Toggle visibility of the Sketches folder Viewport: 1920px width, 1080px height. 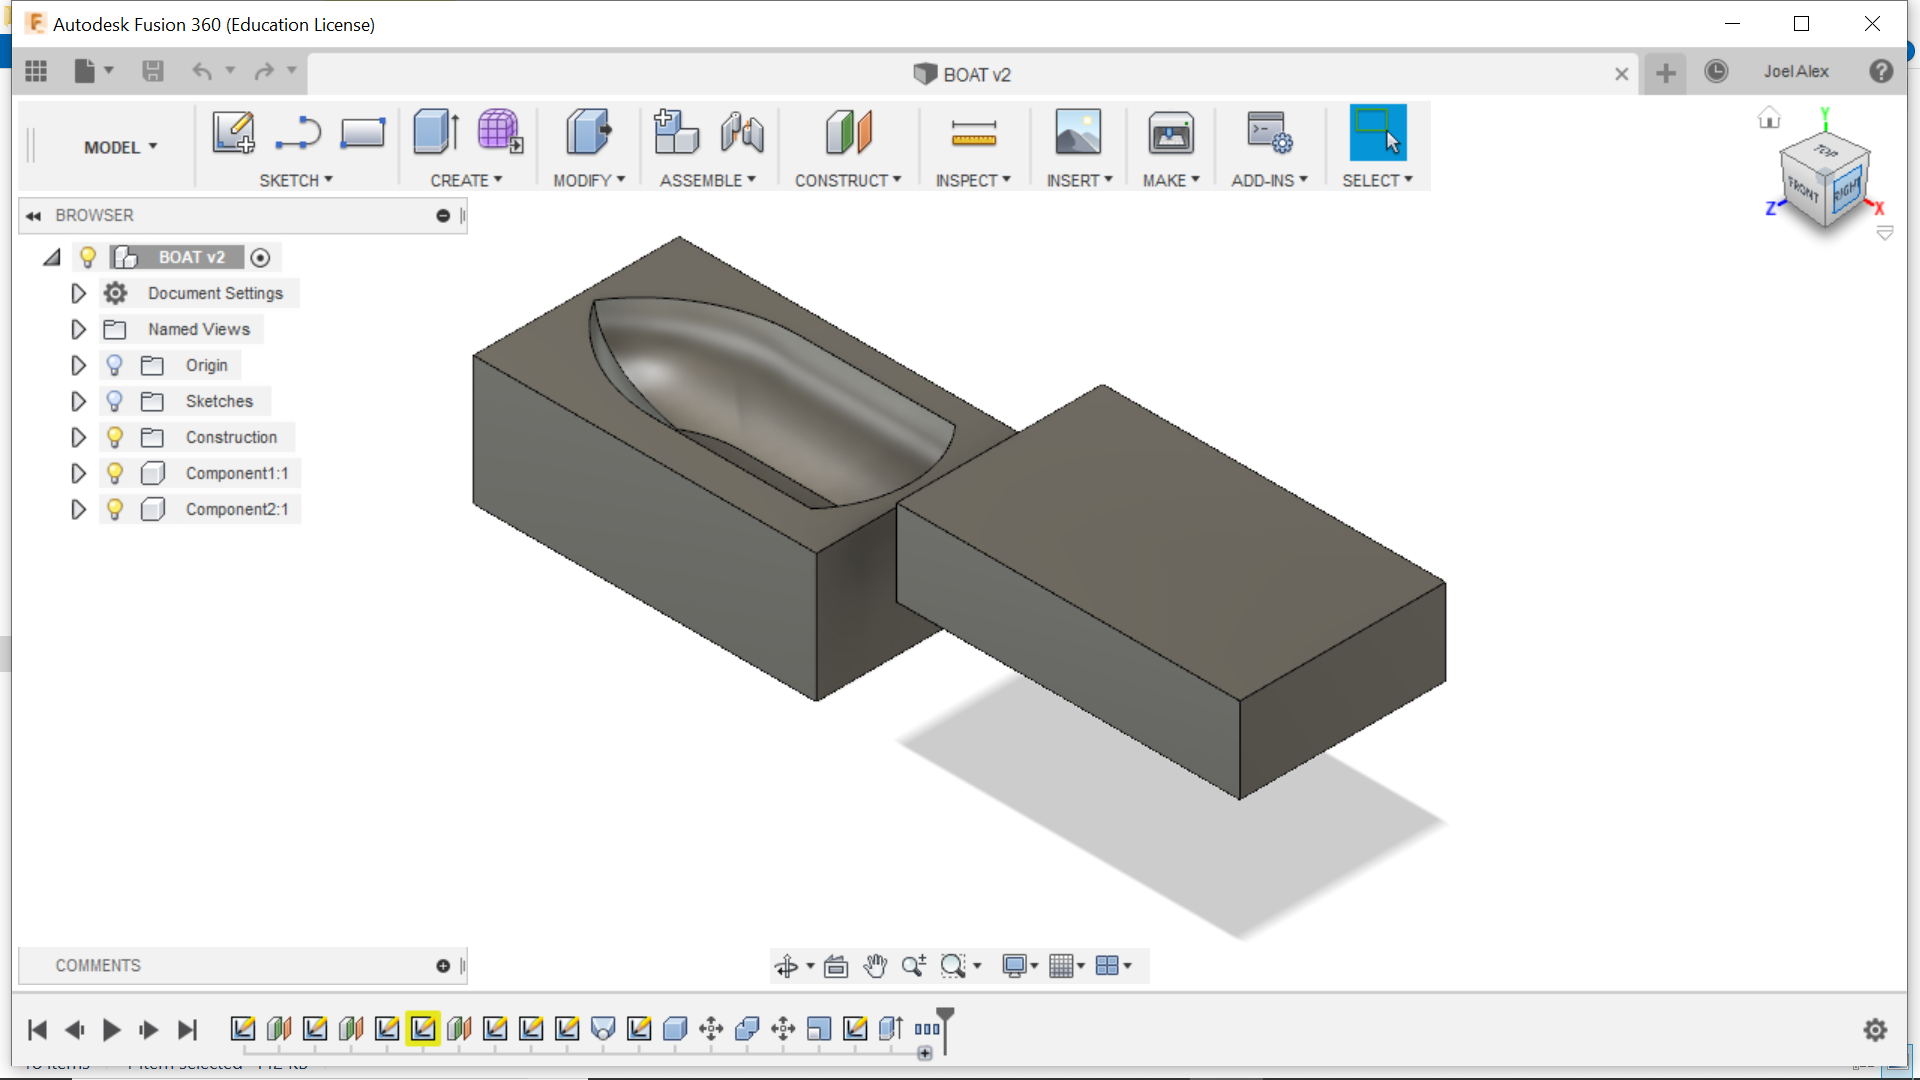click(x=114, y=401)
